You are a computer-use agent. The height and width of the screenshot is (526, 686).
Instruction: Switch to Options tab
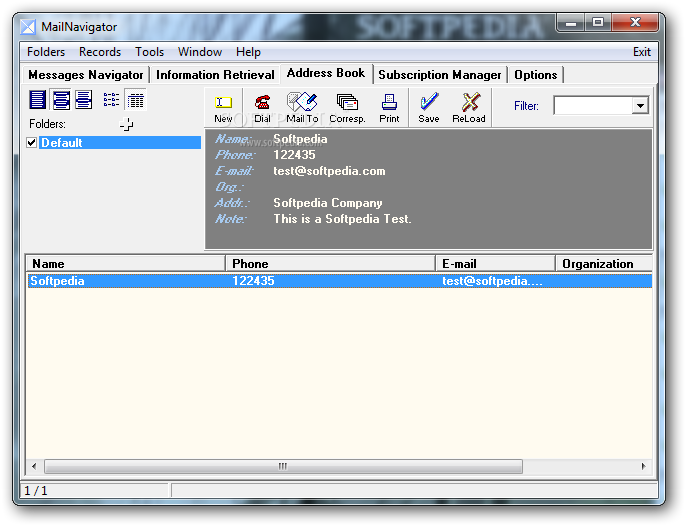click(536, 75)
